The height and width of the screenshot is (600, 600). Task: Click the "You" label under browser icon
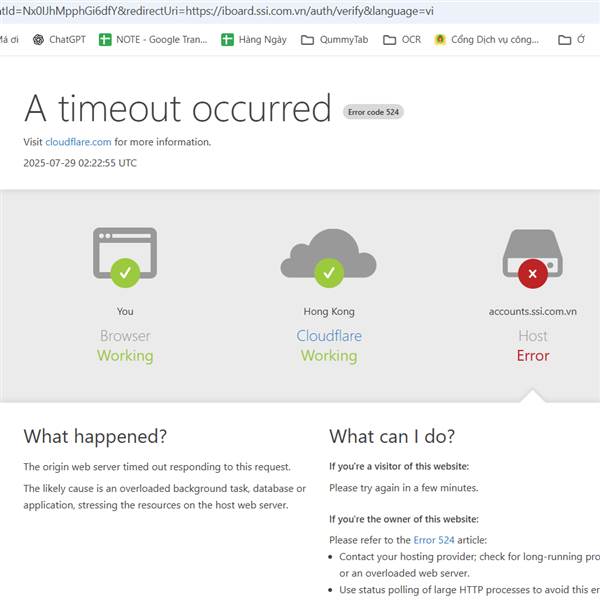coord(125,311)
